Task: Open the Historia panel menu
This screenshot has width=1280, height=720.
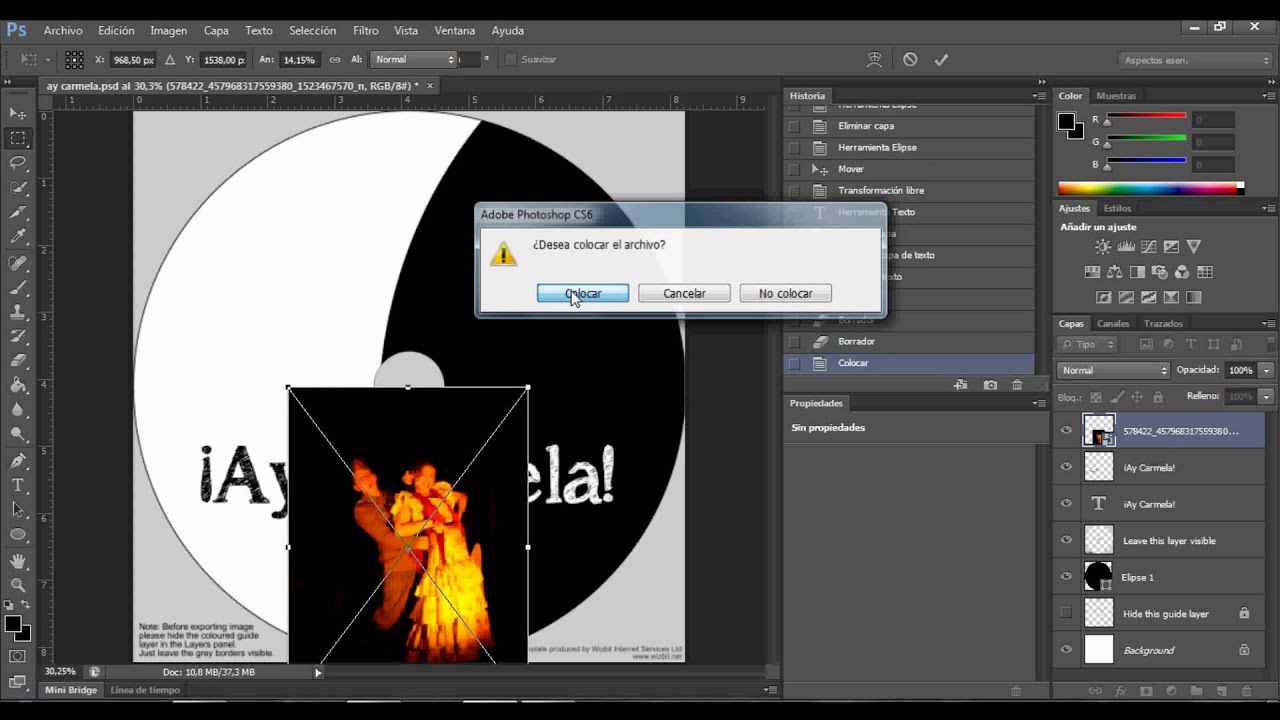Action: 1039,96
